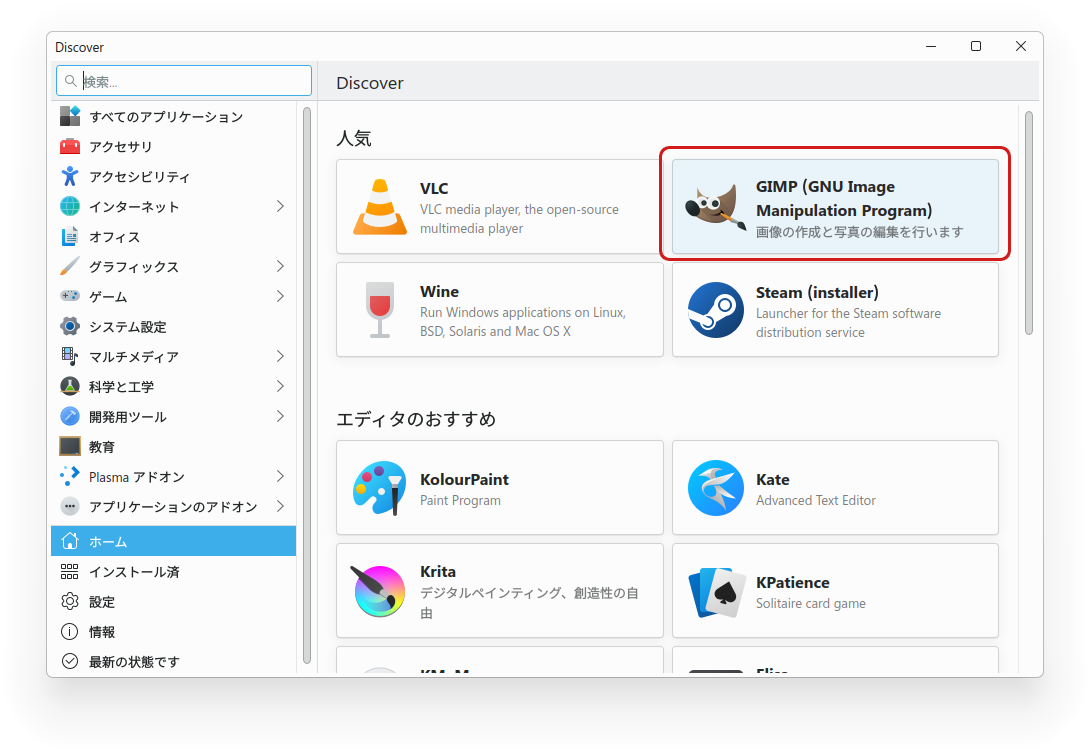The width and height of the screenshot is (1090, 753).
Task: Click the "Paint Program" description text
Action: 460,501
